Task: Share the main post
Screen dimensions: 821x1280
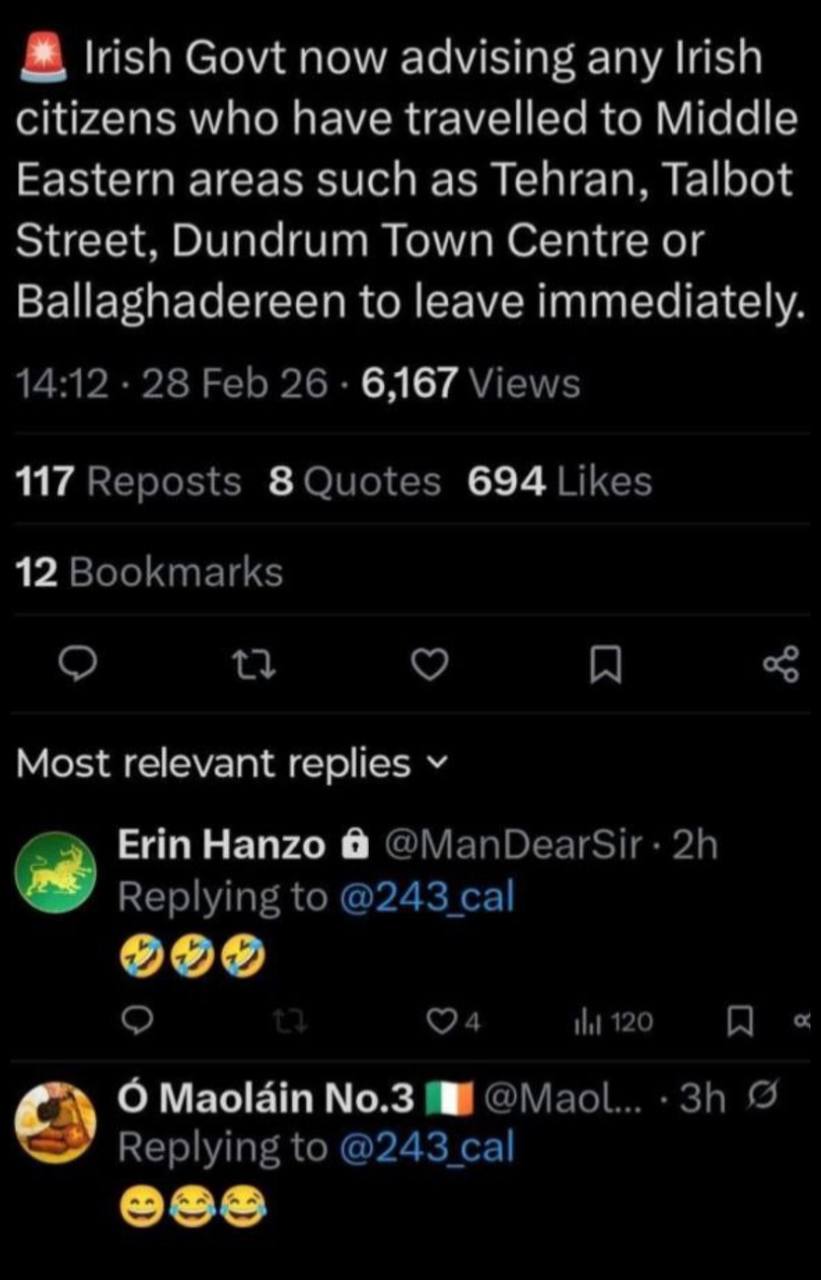Action: pos(781,664)
